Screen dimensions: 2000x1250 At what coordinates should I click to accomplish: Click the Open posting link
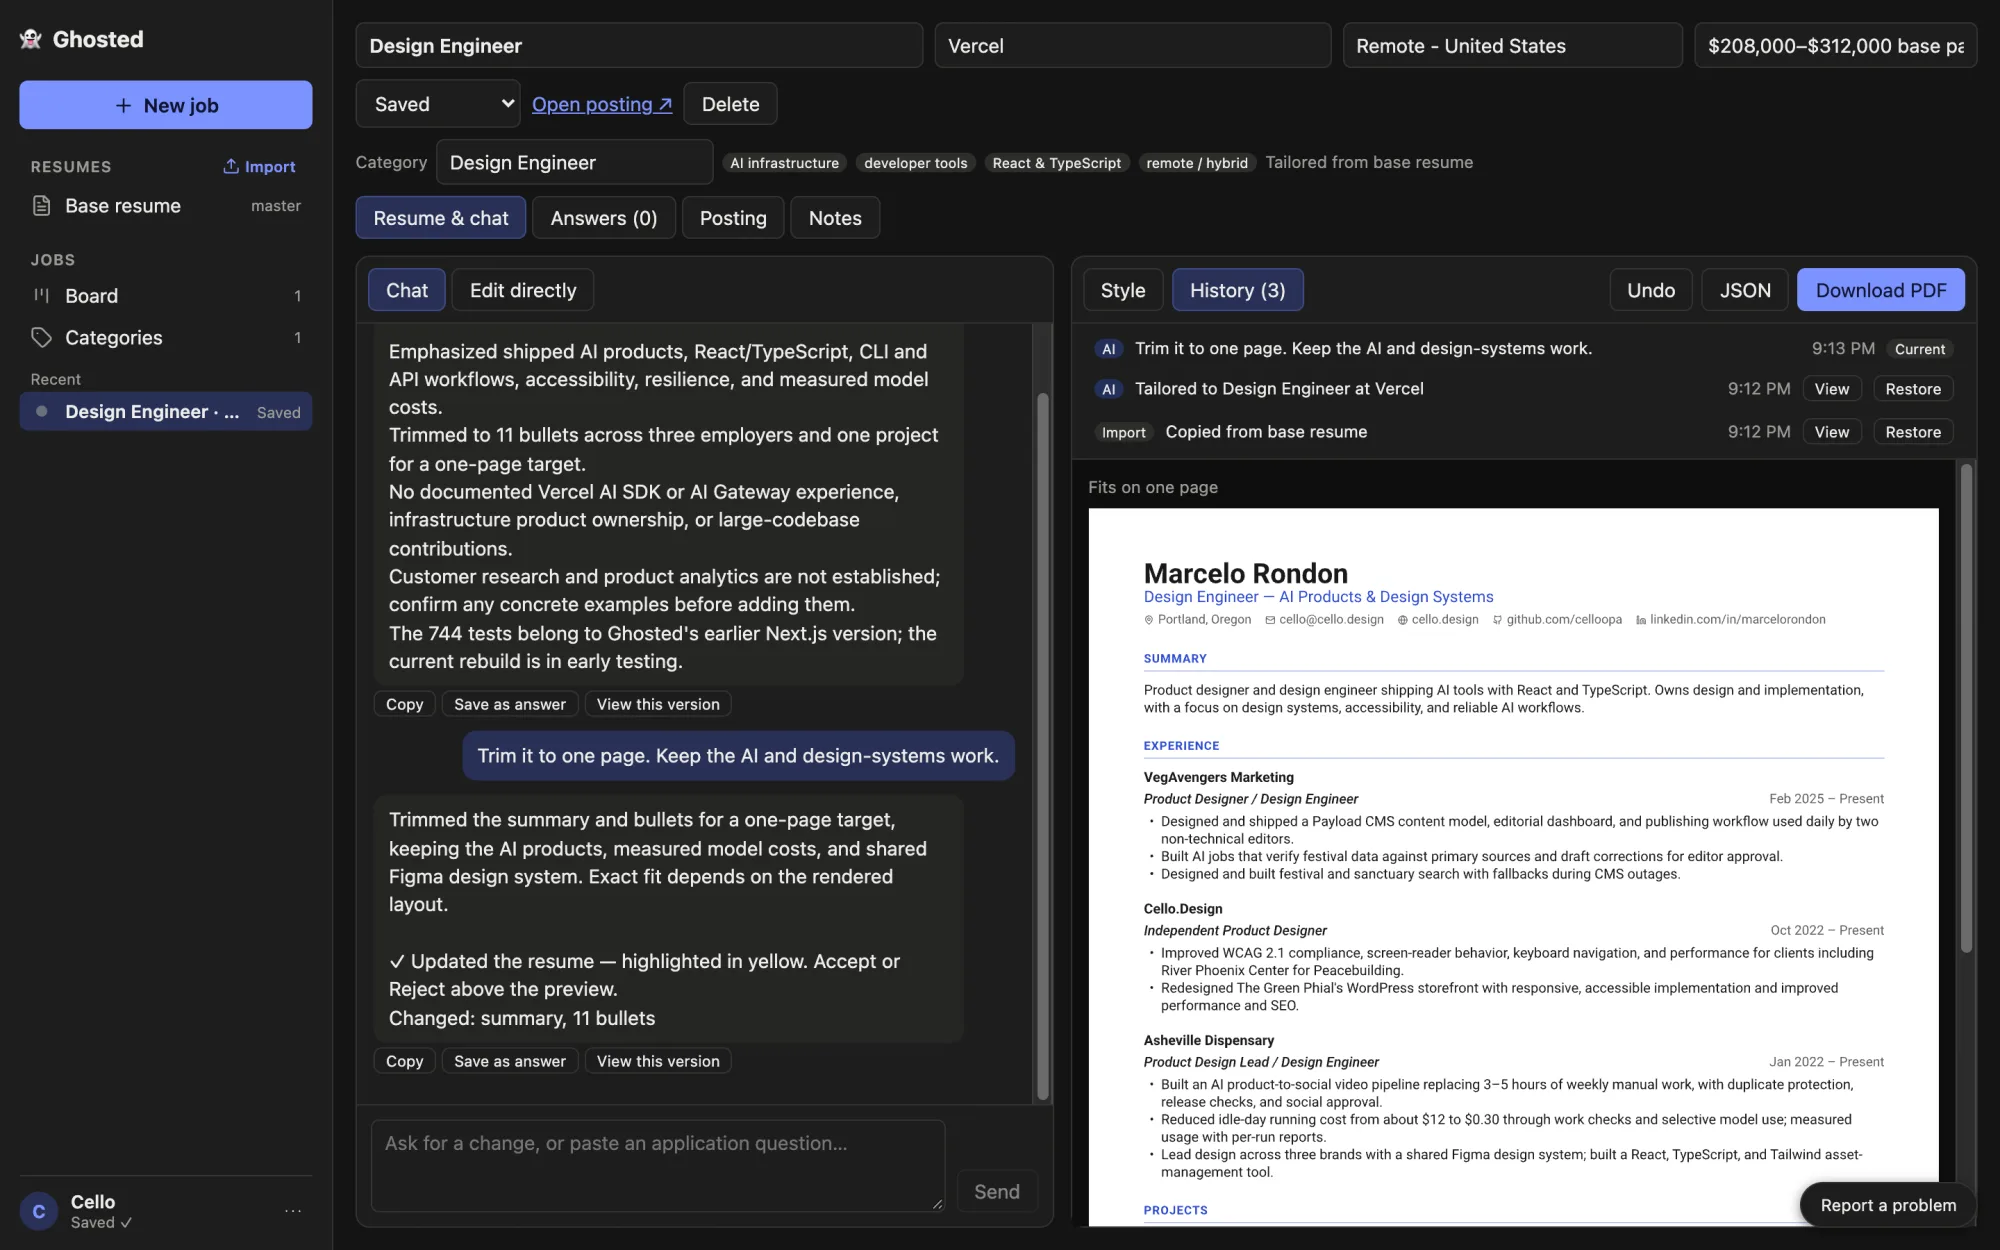(602, 104)
